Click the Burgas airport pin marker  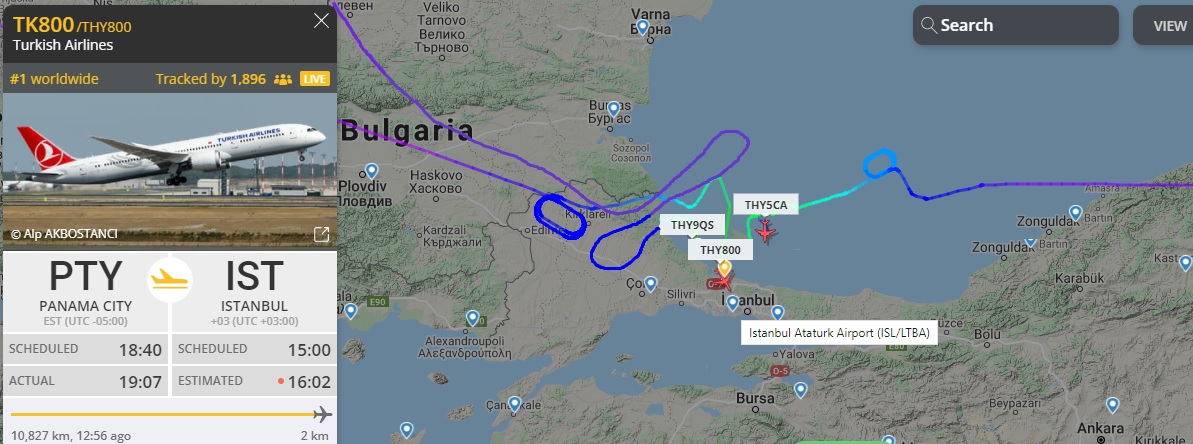click(613, 109)
